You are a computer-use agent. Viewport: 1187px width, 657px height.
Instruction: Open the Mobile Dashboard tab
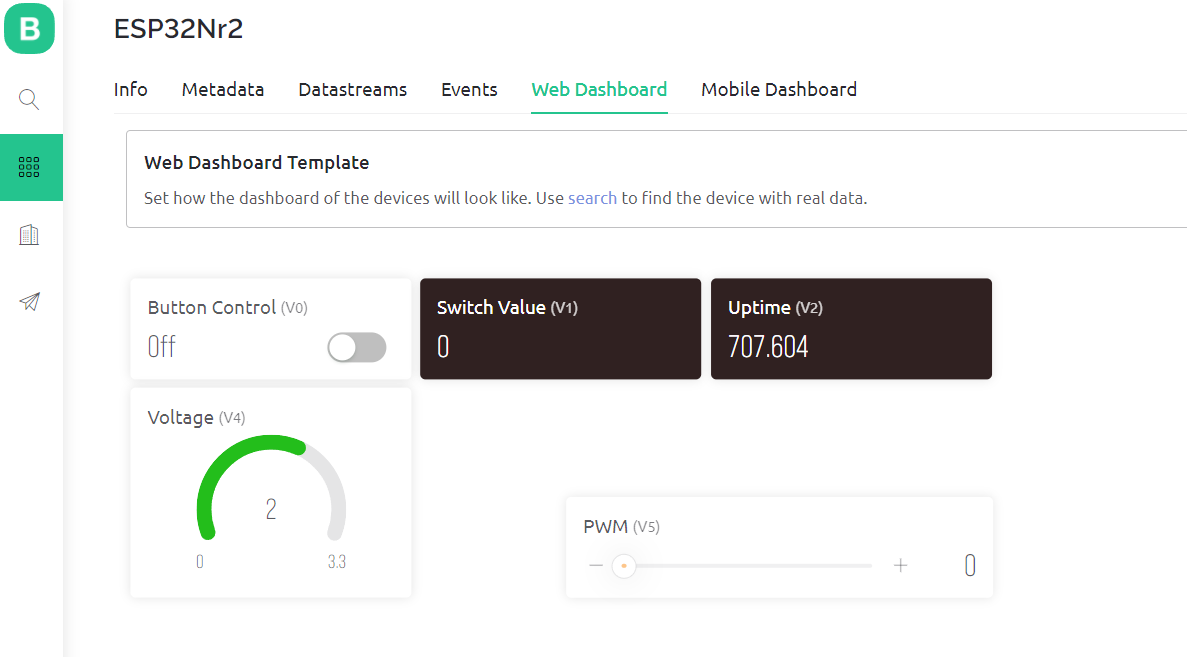pos(778,90)
